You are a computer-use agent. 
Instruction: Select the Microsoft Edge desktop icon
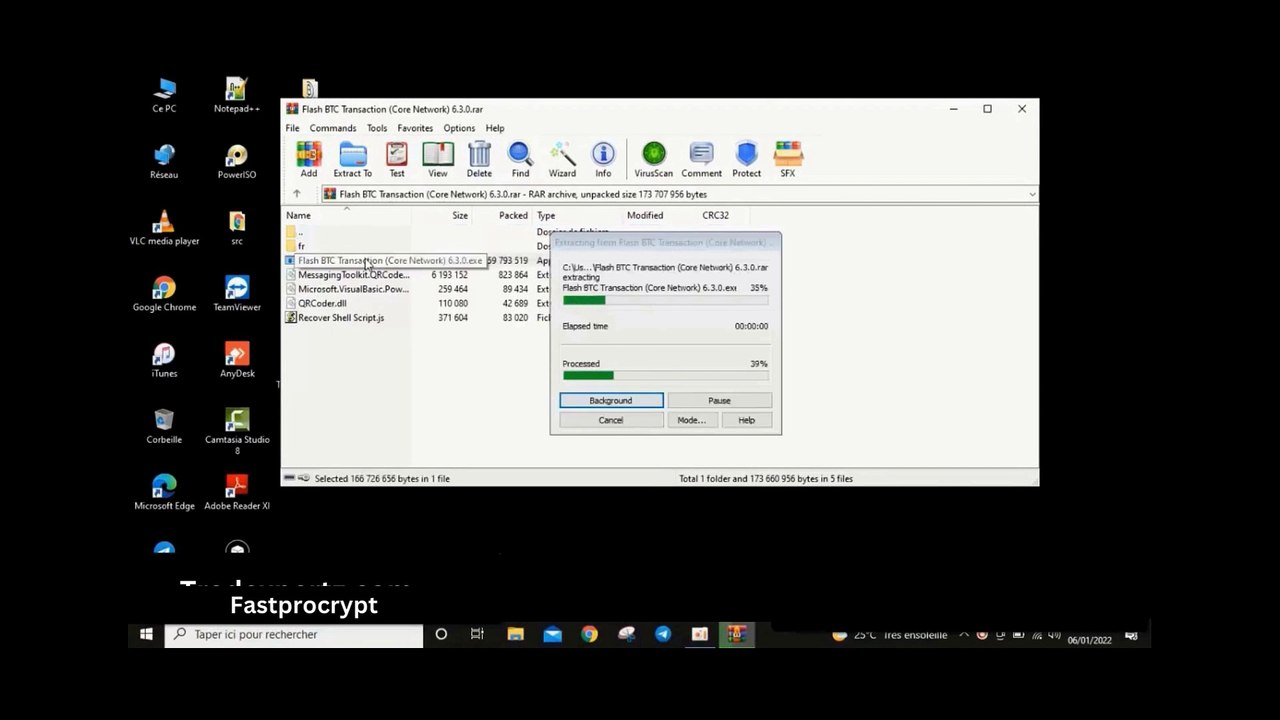pyautogui.click(x=164, y=492)
